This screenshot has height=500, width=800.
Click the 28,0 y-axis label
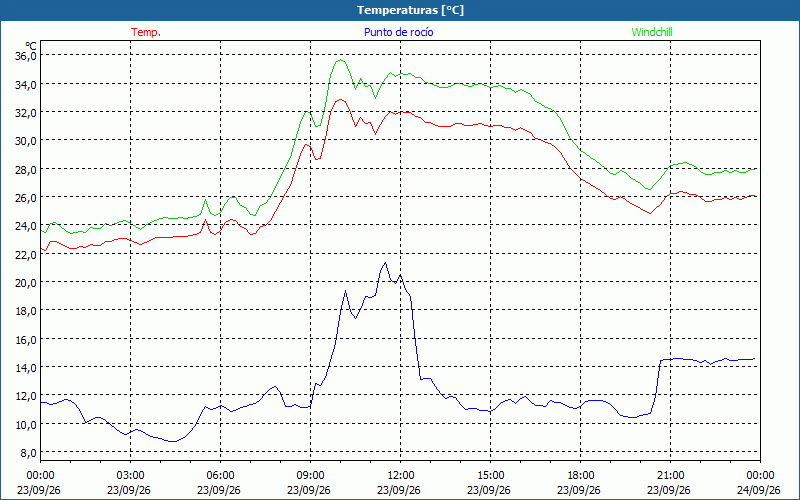coord(25,169)
